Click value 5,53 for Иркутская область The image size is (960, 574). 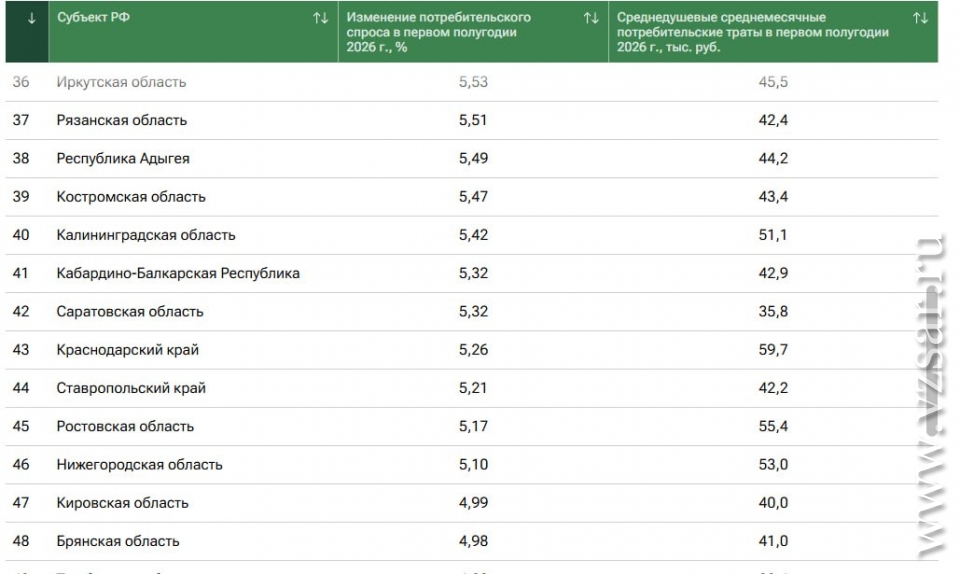[473, 82]
